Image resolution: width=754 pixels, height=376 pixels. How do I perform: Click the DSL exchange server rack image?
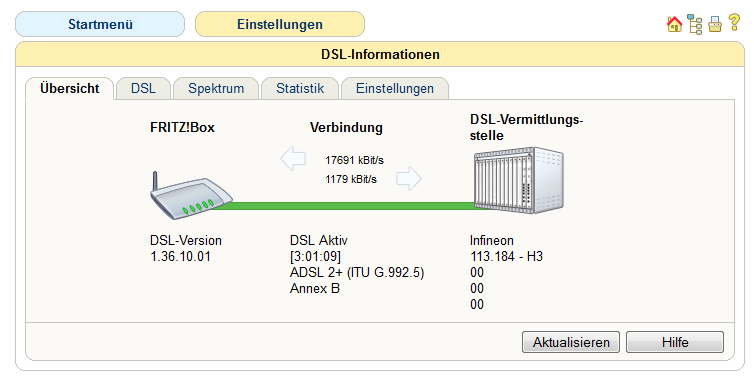[518, 179]
